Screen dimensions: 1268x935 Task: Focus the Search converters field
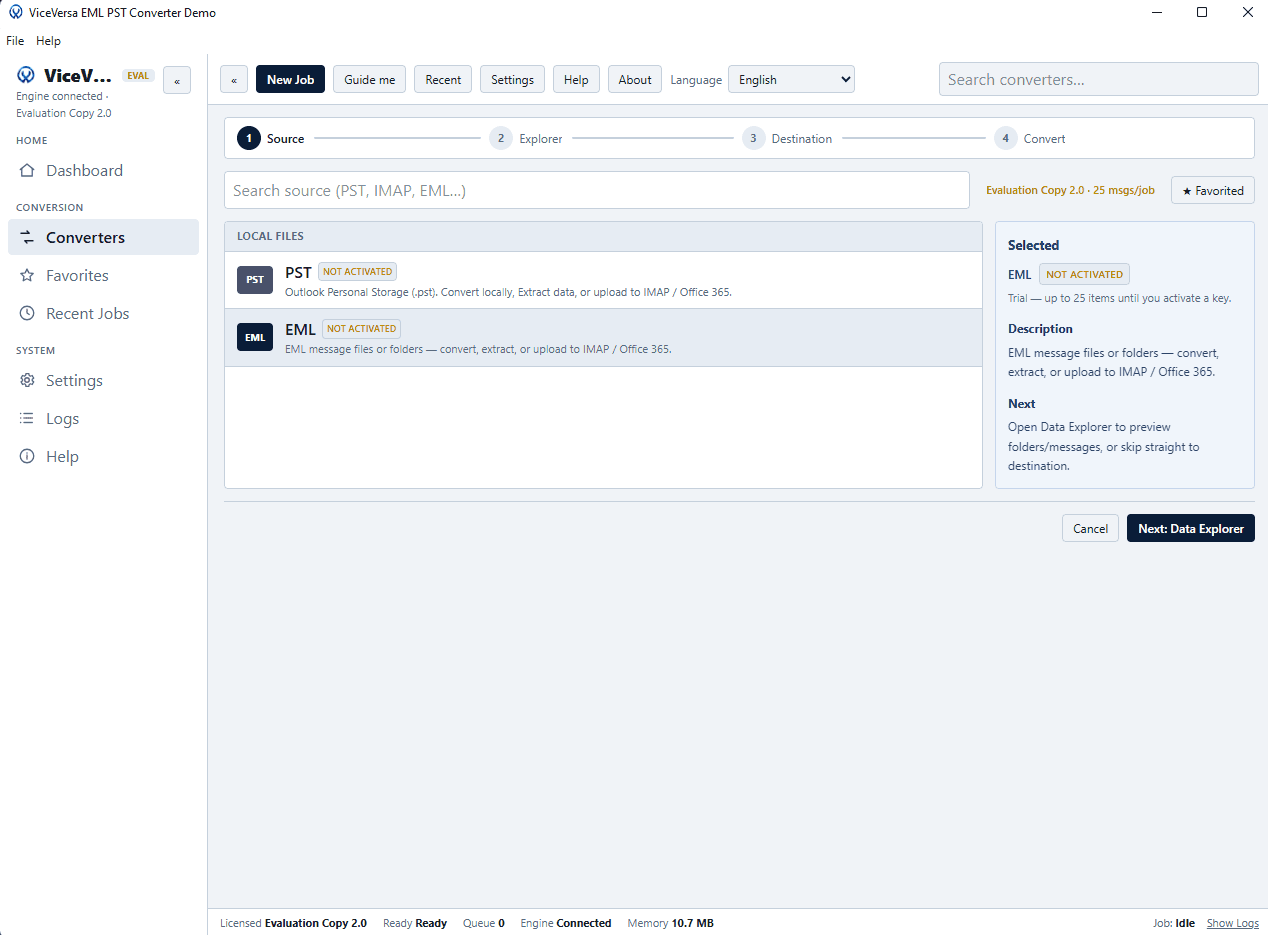pos(1098,80)
